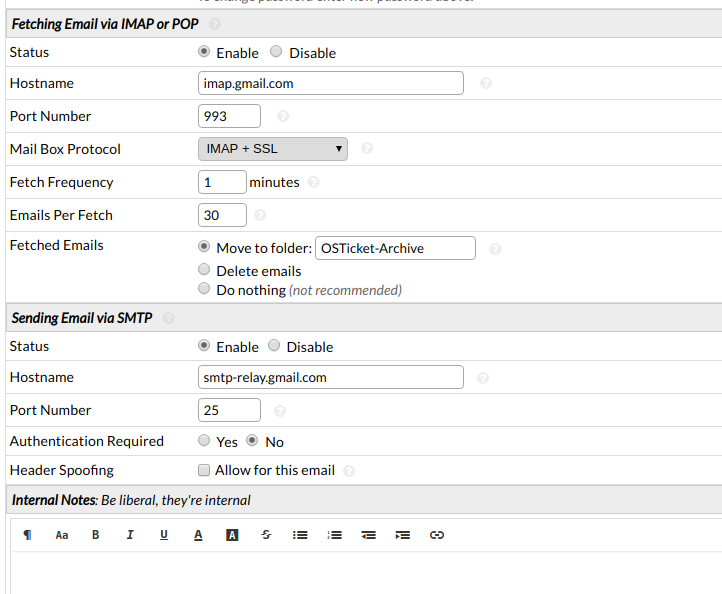
Task: Outdent the text in internal notes
Action: 368,535
